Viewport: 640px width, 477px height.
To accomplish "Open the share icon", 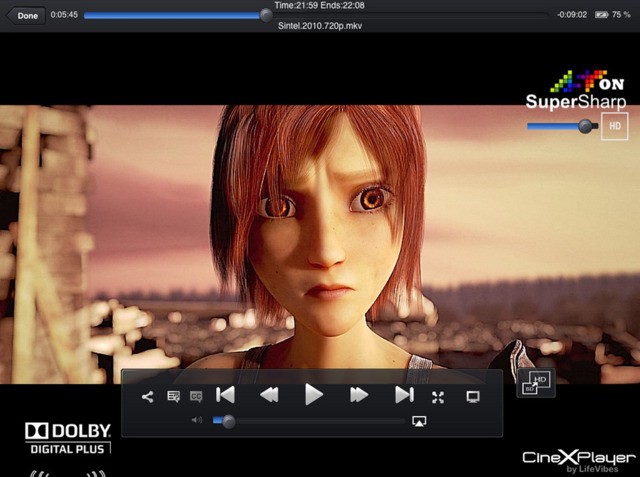I will pos(147,397).
